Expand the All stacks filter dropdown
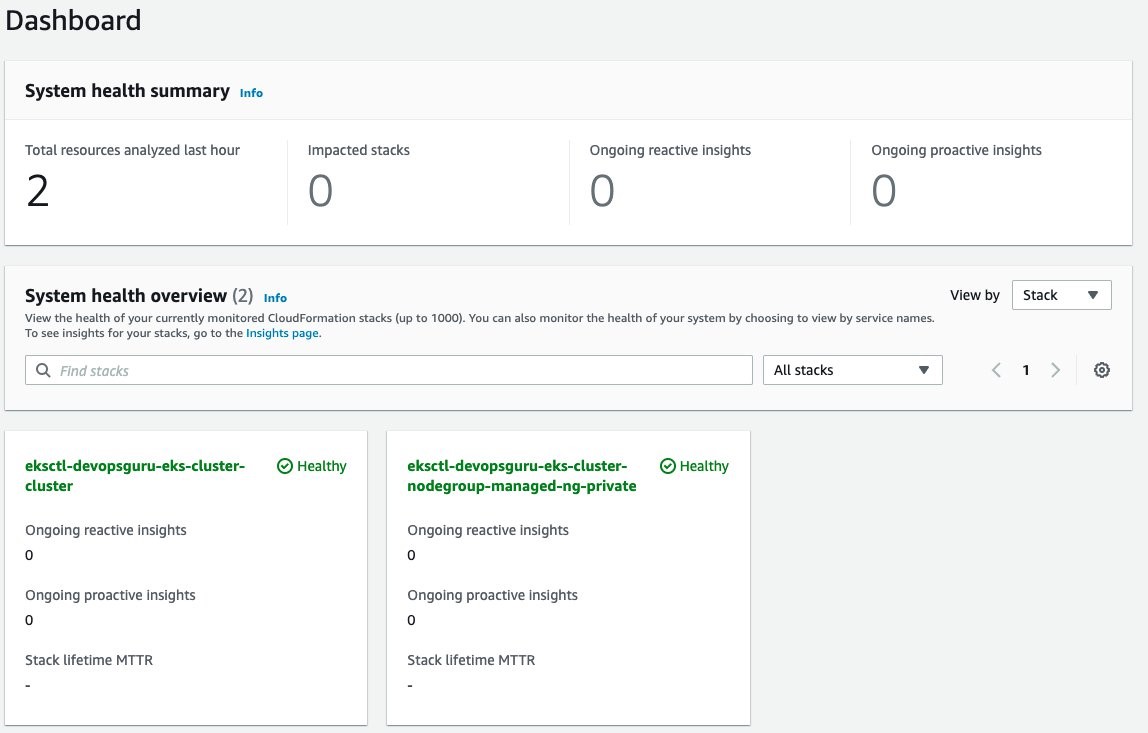The width and height of the screenshot is (1148, 733). 852,371
